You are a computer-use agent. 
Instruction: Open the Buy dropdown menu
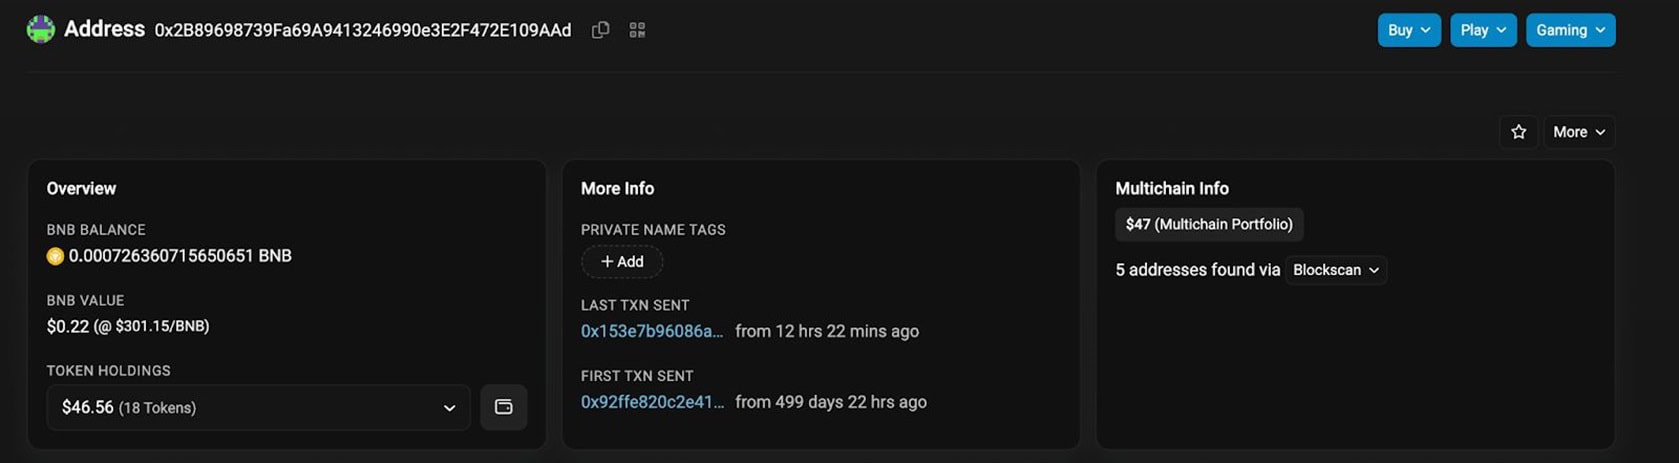[x=1408, y=30]
